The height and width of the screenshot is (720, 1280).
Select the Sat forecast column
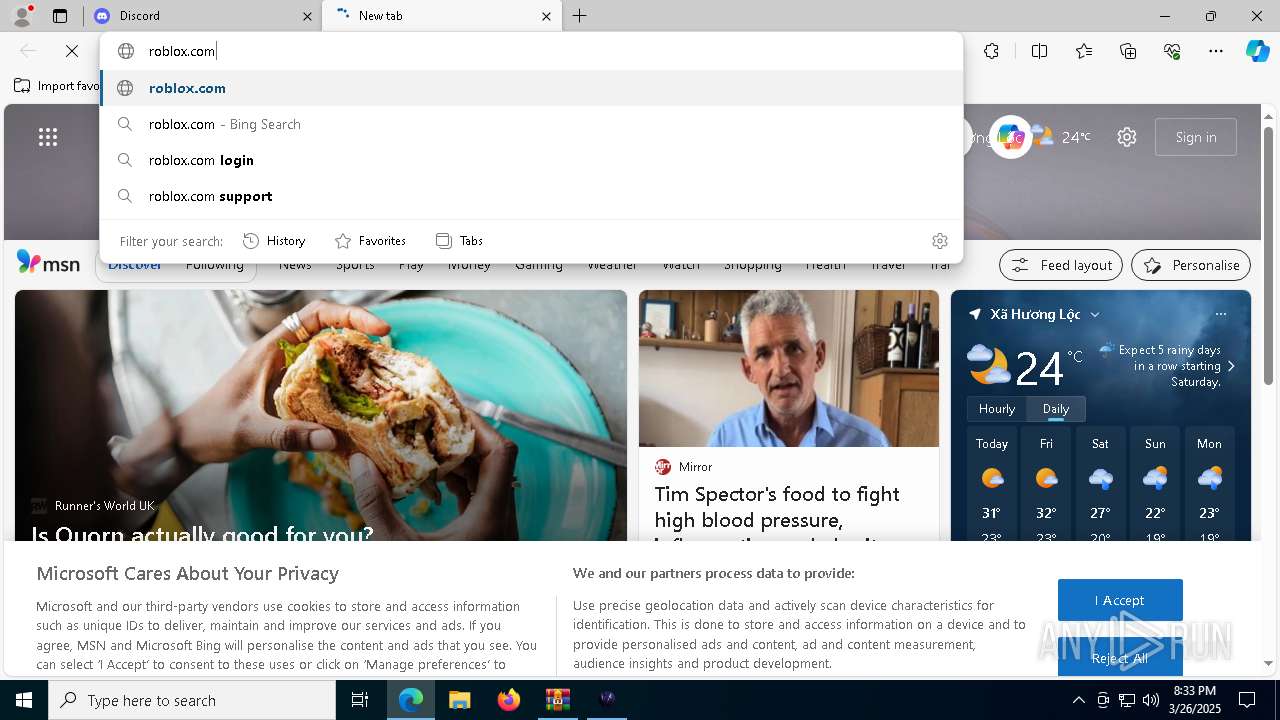[x=1100, y=486]
